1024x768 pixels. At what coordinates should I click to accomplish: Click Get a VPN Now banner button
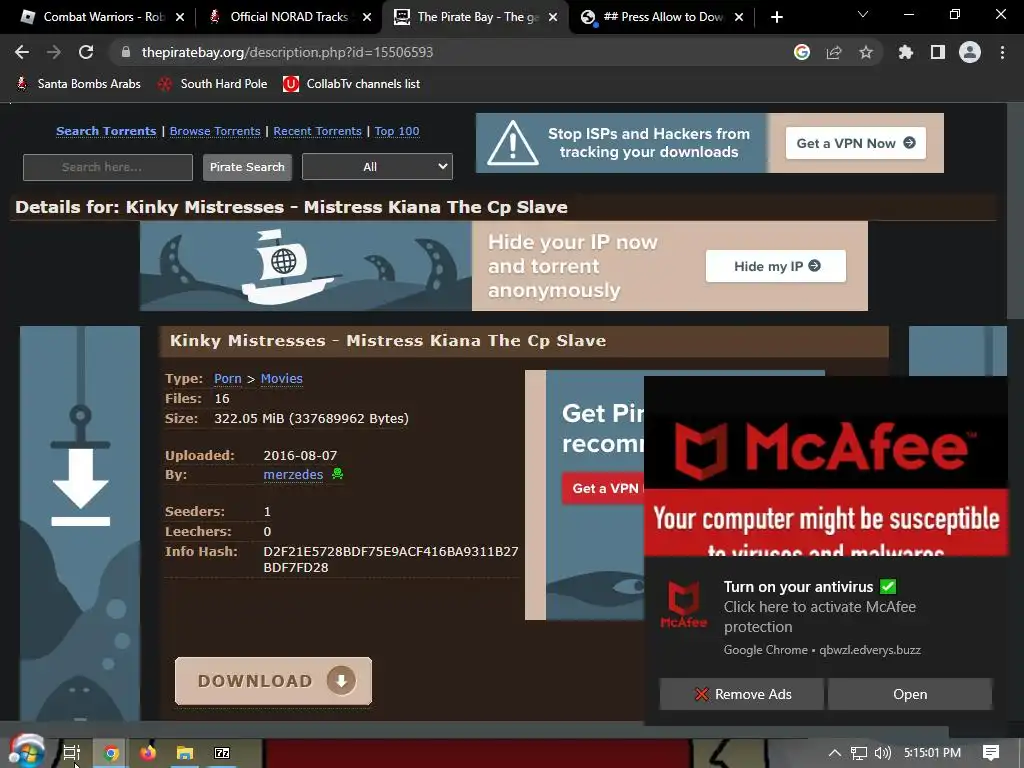856,143
